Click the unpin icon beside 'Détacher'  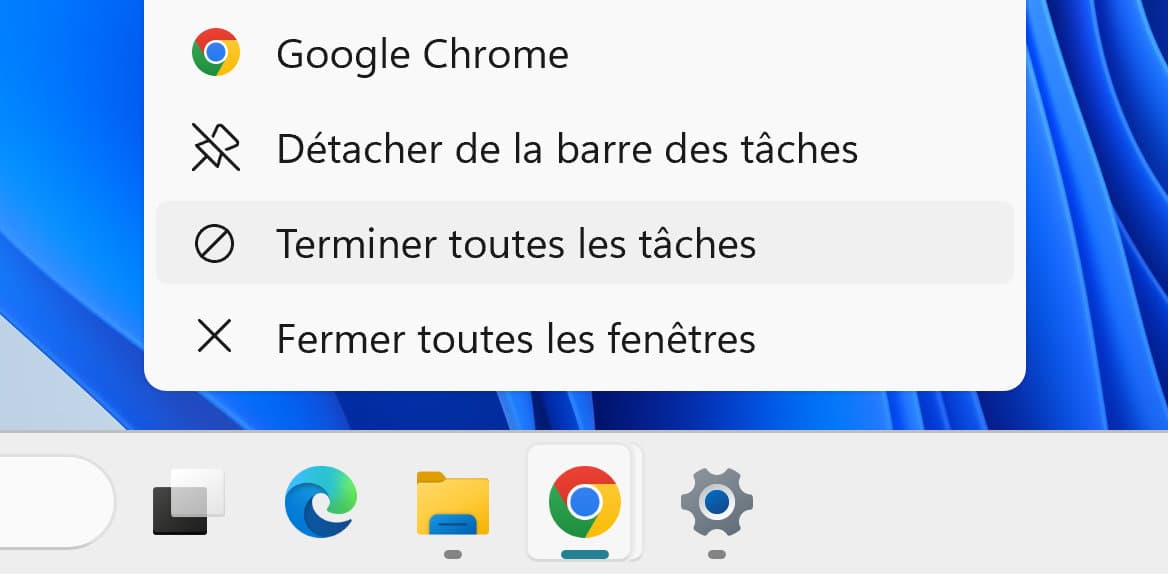point(216,148)
